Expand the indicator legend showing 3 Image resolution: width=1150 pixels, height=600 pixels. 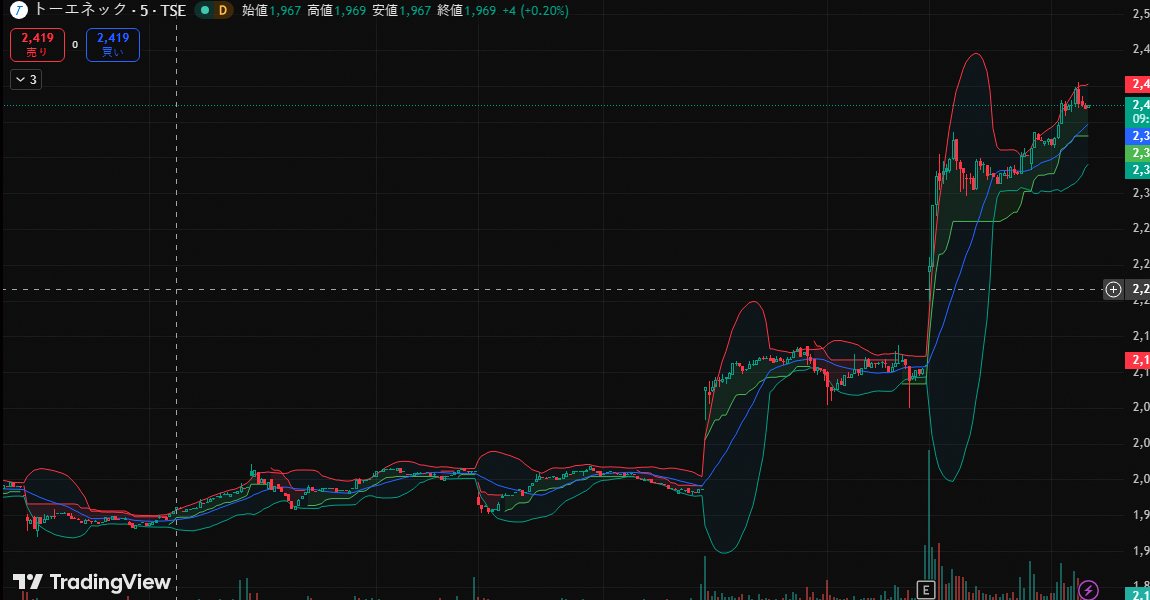click(x=26, y=79)
